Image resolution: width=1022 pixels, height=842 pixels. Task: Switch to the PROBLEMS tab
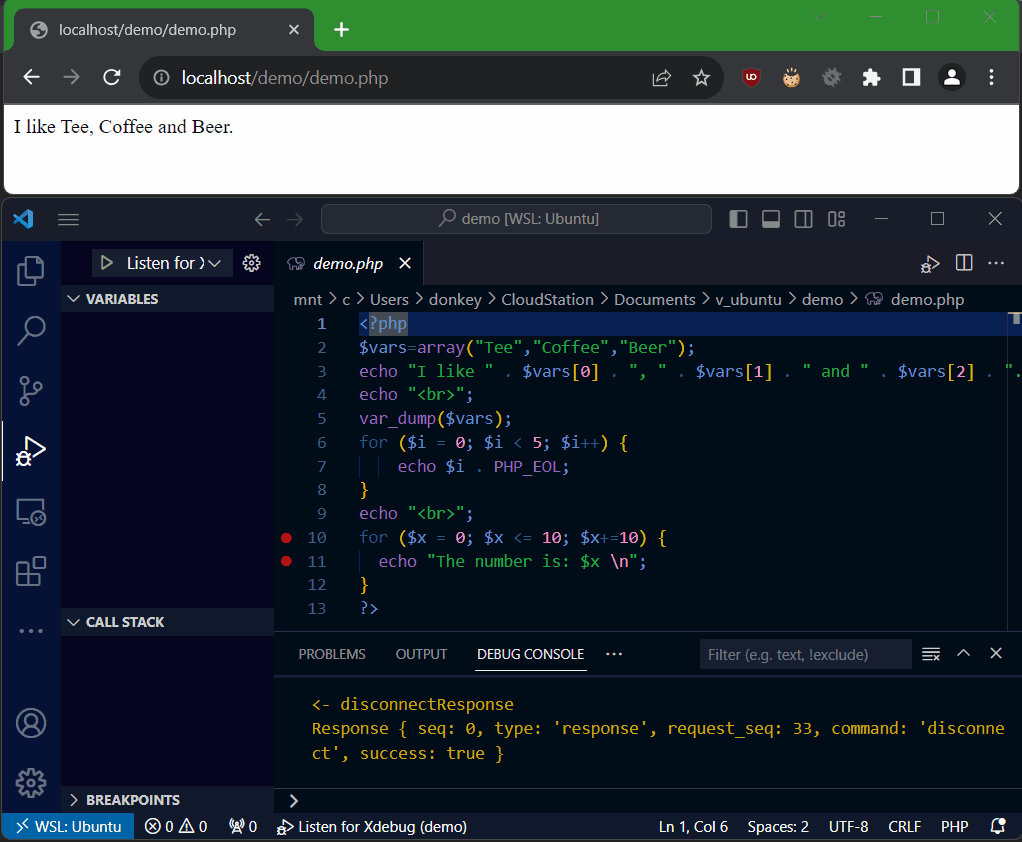point(331,654)
